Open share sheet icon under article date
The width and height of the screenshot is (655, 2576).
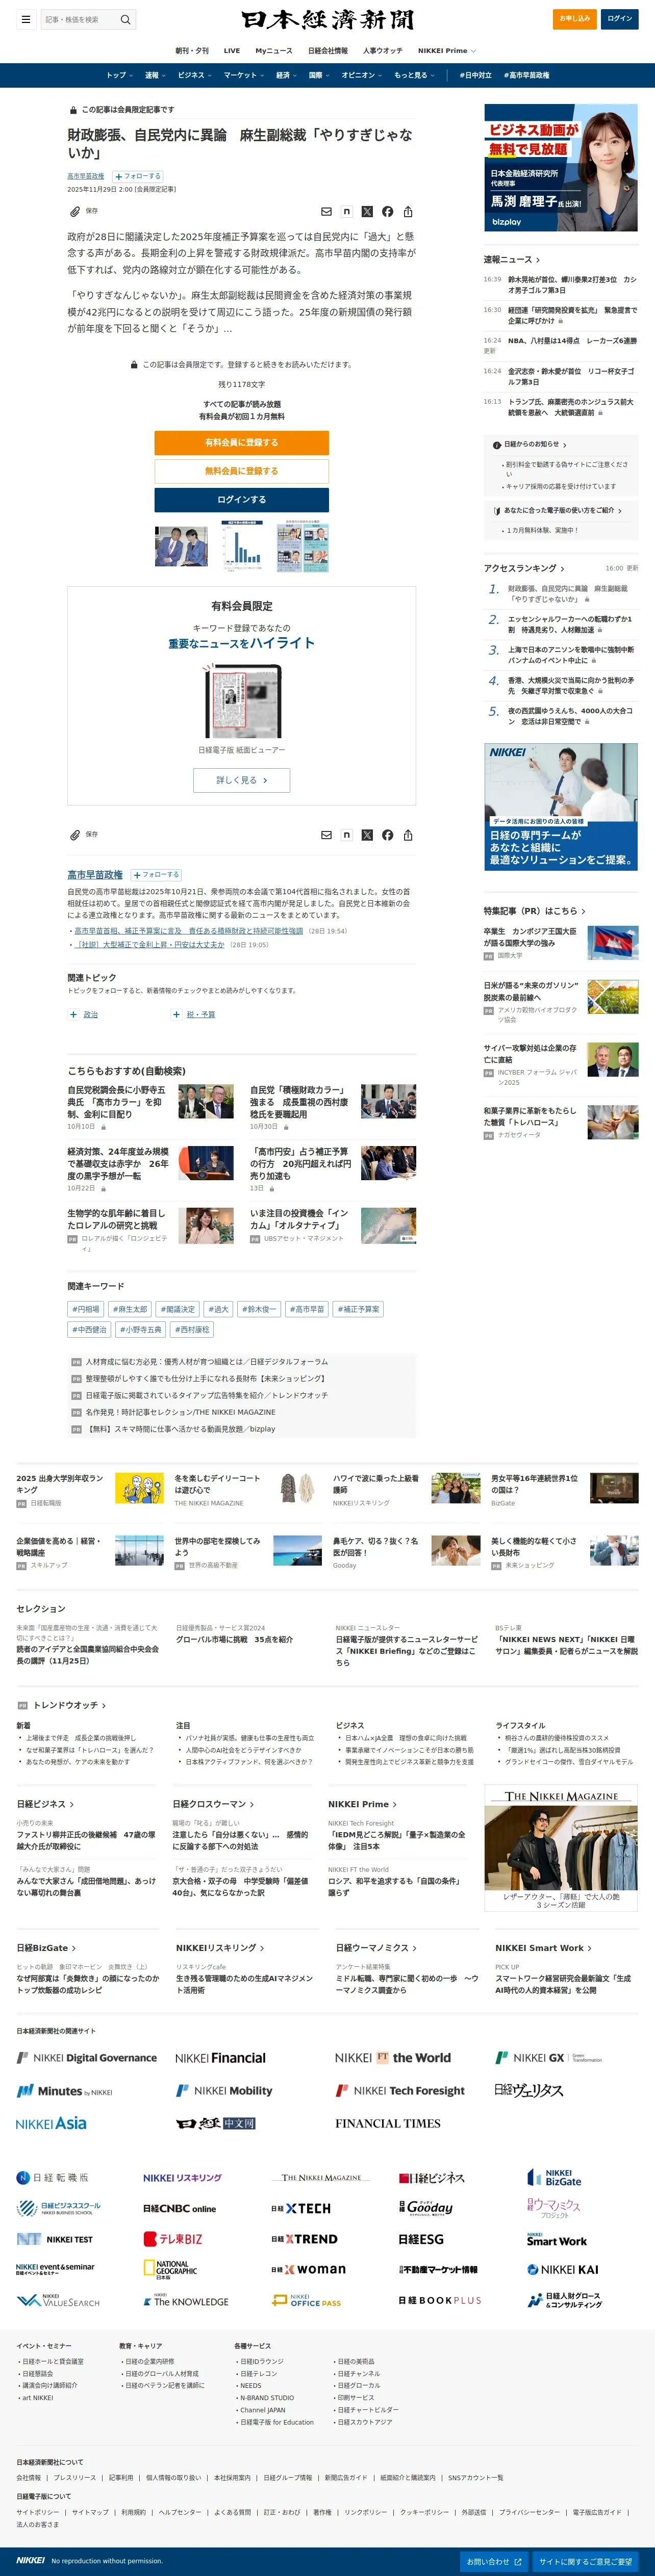coord(408,211)
